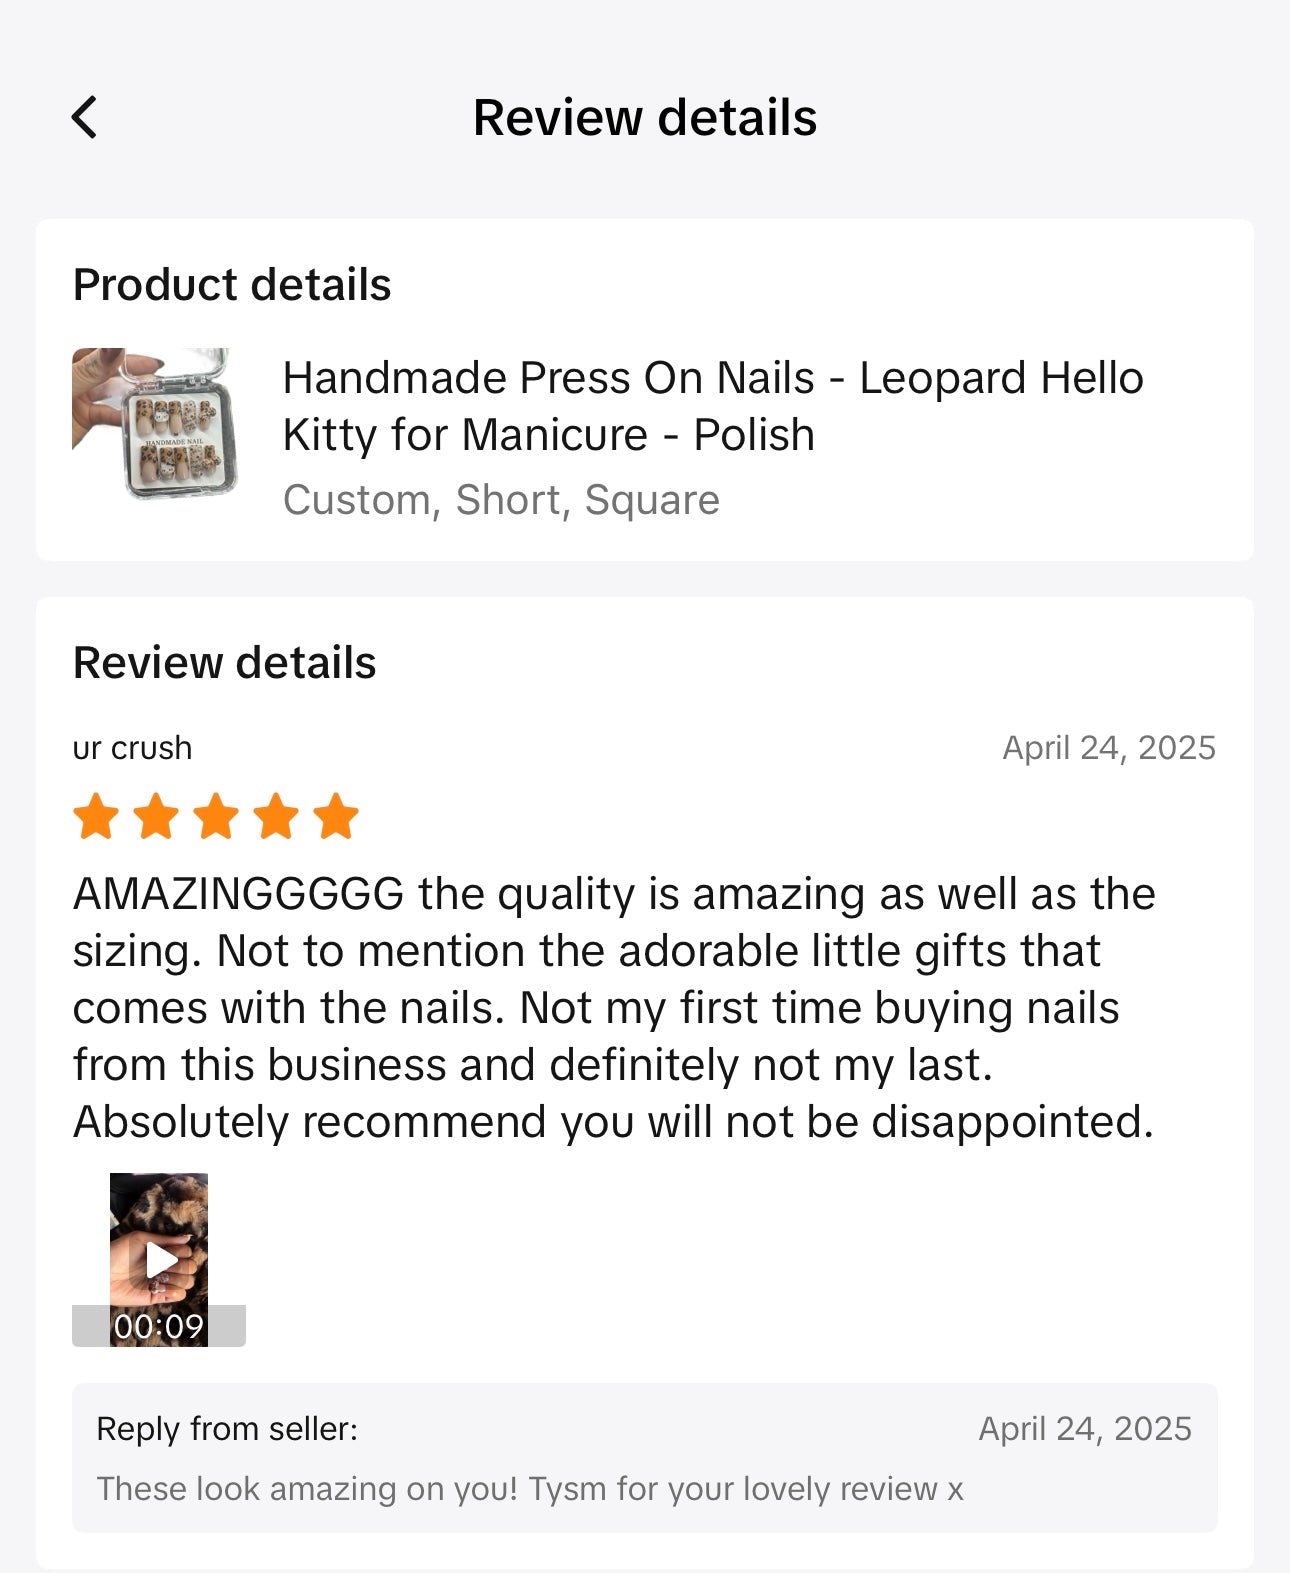This screenshot has height=1573, width=1290.
Task: Tap the Review details section heading
Action: [x=225, y=663]
